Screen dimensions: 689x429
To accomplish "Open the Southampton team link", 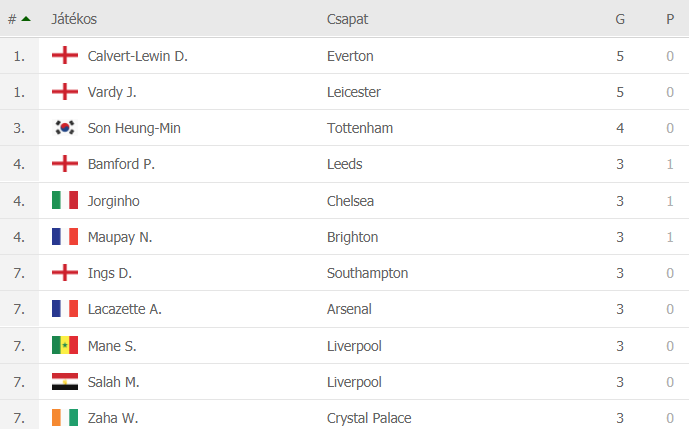I will (367, 273).
